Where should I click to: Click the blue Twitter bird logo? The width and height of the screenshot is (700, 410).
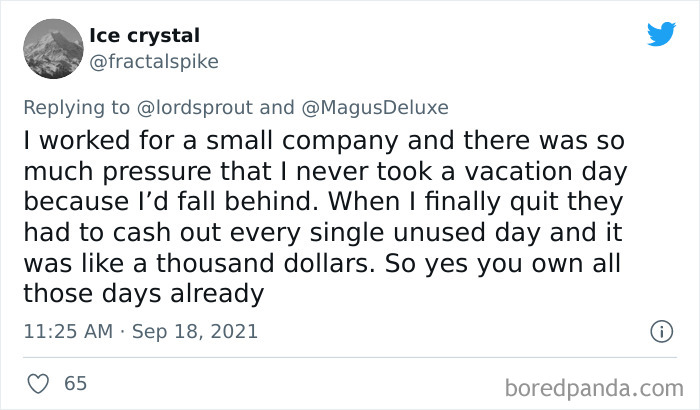[x=661, y=33]
